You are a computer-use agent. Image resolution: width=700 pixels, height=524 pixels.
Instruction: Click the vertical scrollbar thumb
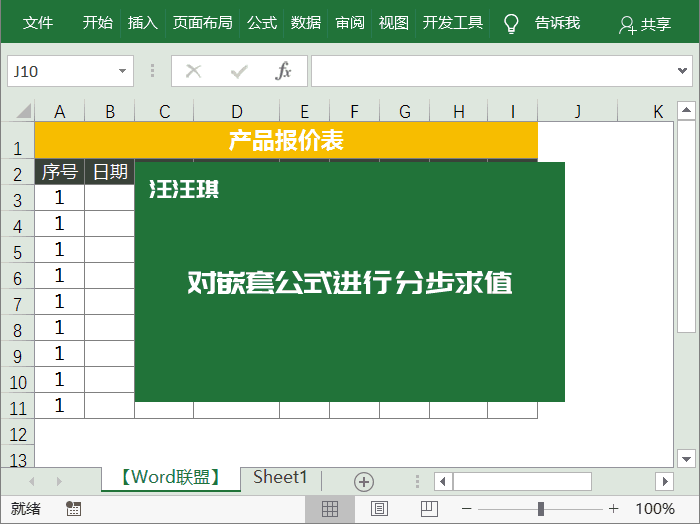(686, 226)
